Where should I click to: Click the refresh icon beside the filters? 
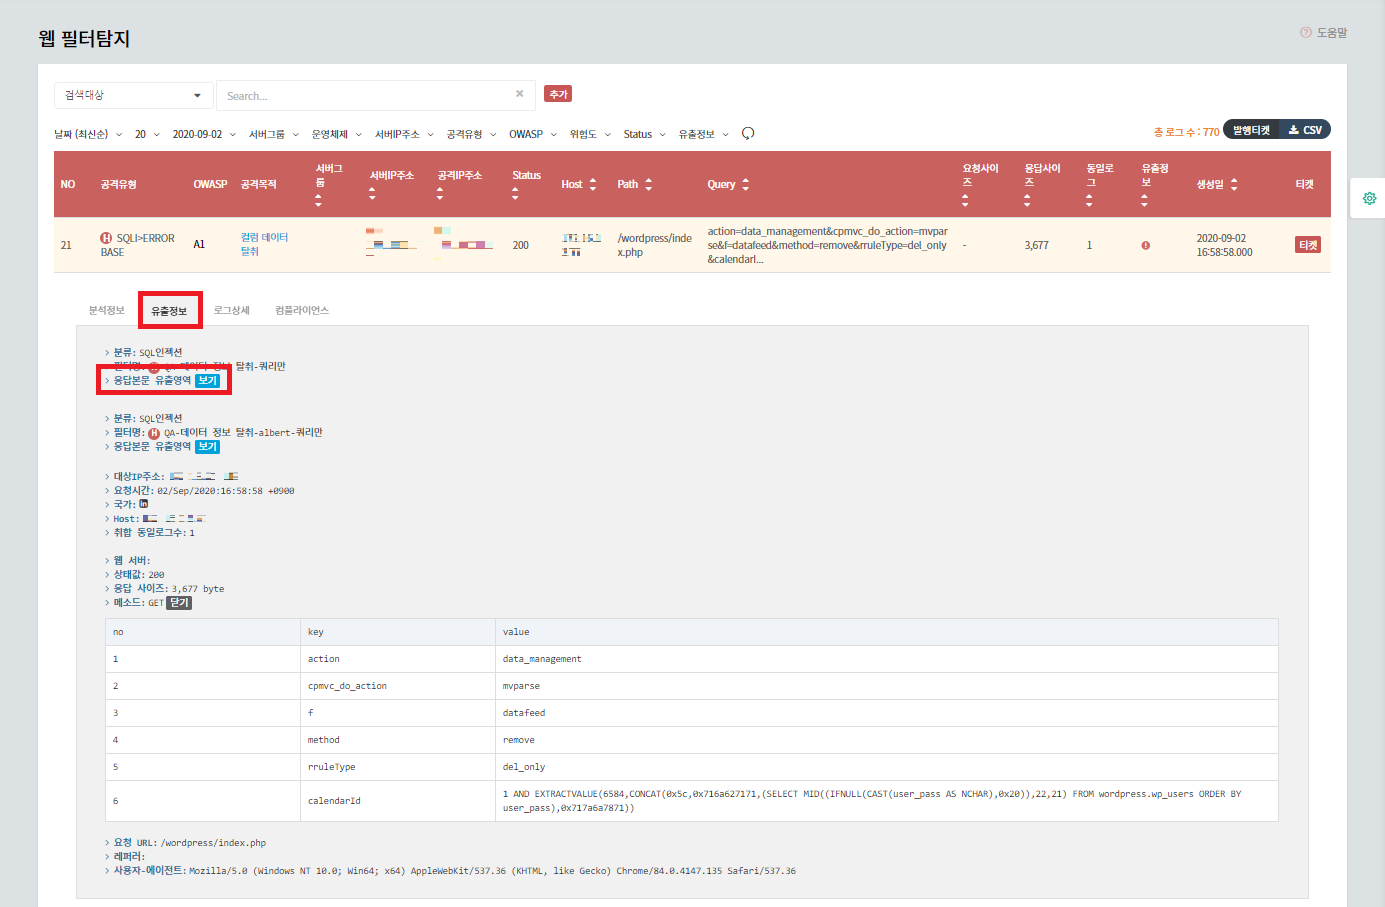coord(748,134)
